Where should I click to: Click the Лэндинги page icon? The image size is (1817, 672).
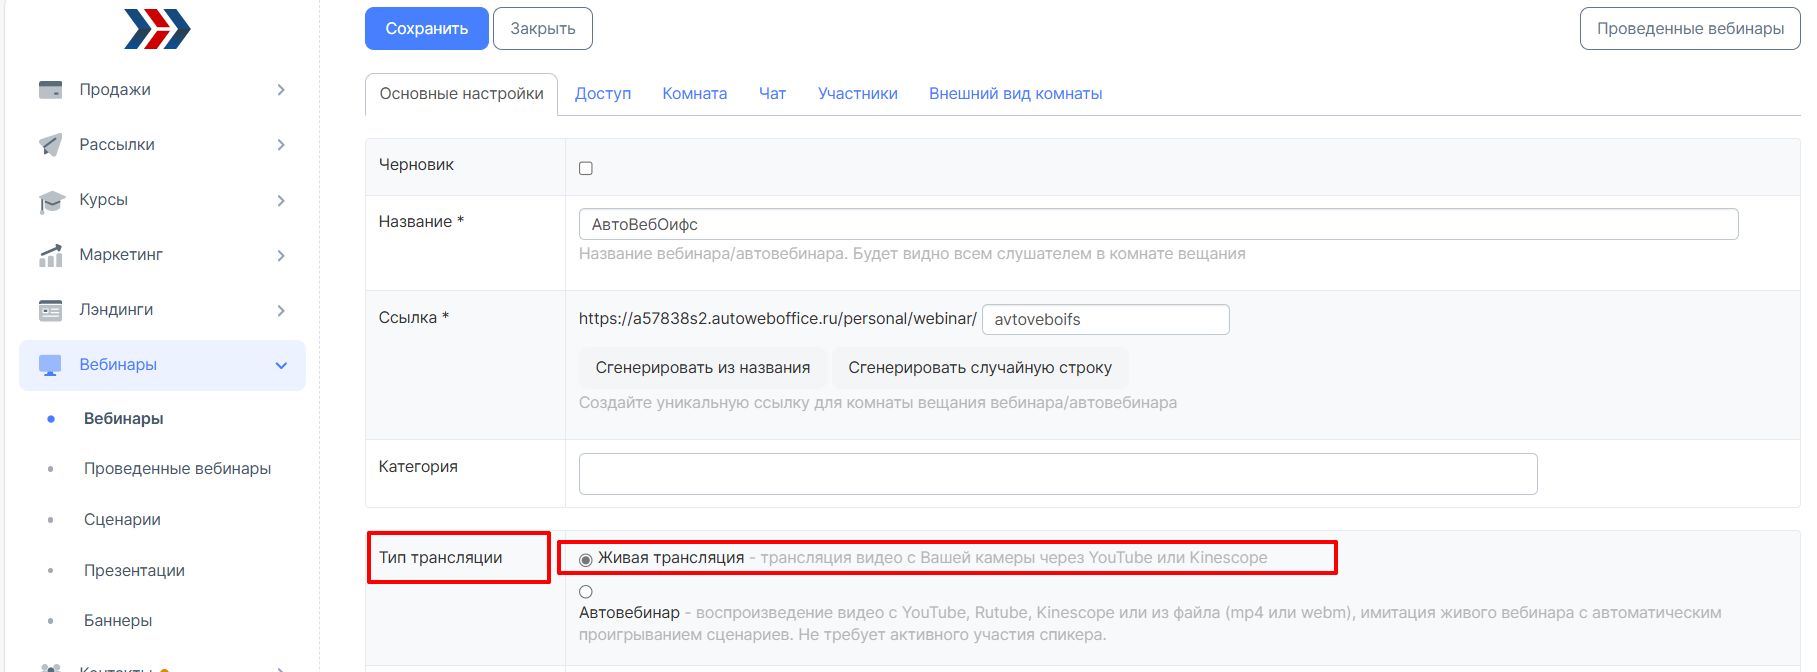(50, 310)
